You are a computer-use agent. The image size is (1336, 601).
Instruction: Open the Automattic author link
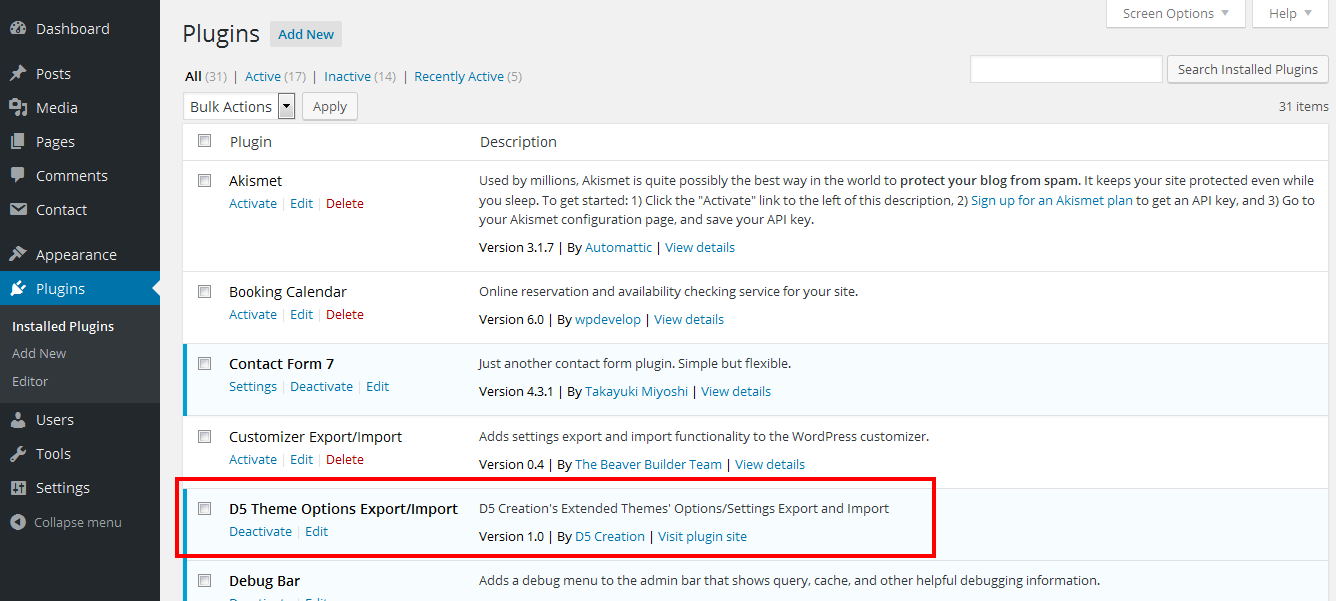coord(618,247)
